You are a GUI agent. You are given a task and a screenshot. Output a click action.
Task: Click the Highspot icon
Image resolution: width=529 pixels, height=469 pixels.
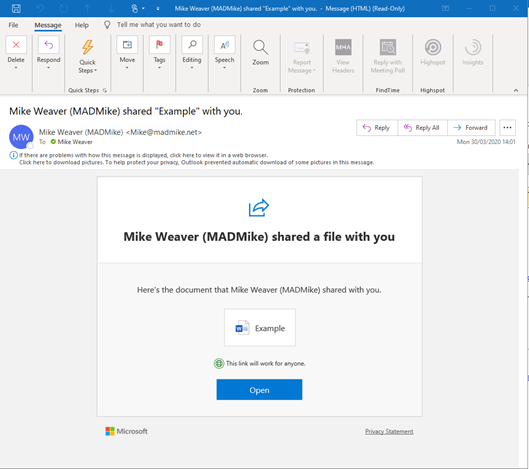pyautogui.click(x=433, y=47)
